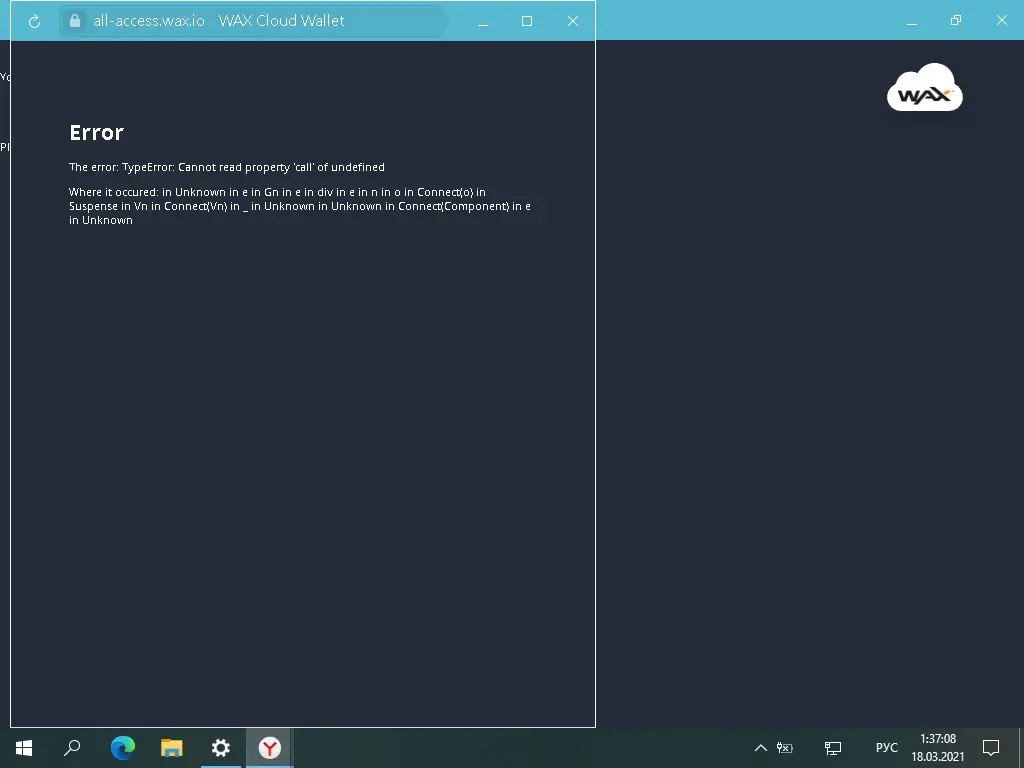Open the Windows Start menu
Screen dimensions: 1024x768
(x=24, y=748)
